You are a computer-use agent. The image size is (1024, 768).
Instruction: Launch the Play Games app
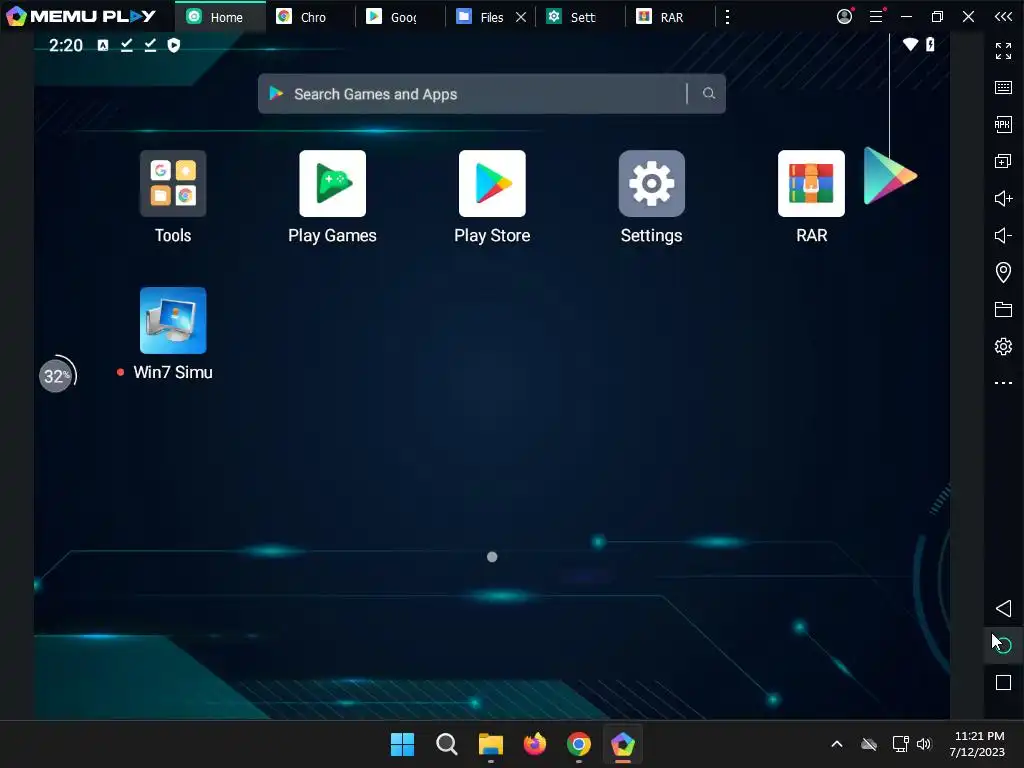coord(332,184)
